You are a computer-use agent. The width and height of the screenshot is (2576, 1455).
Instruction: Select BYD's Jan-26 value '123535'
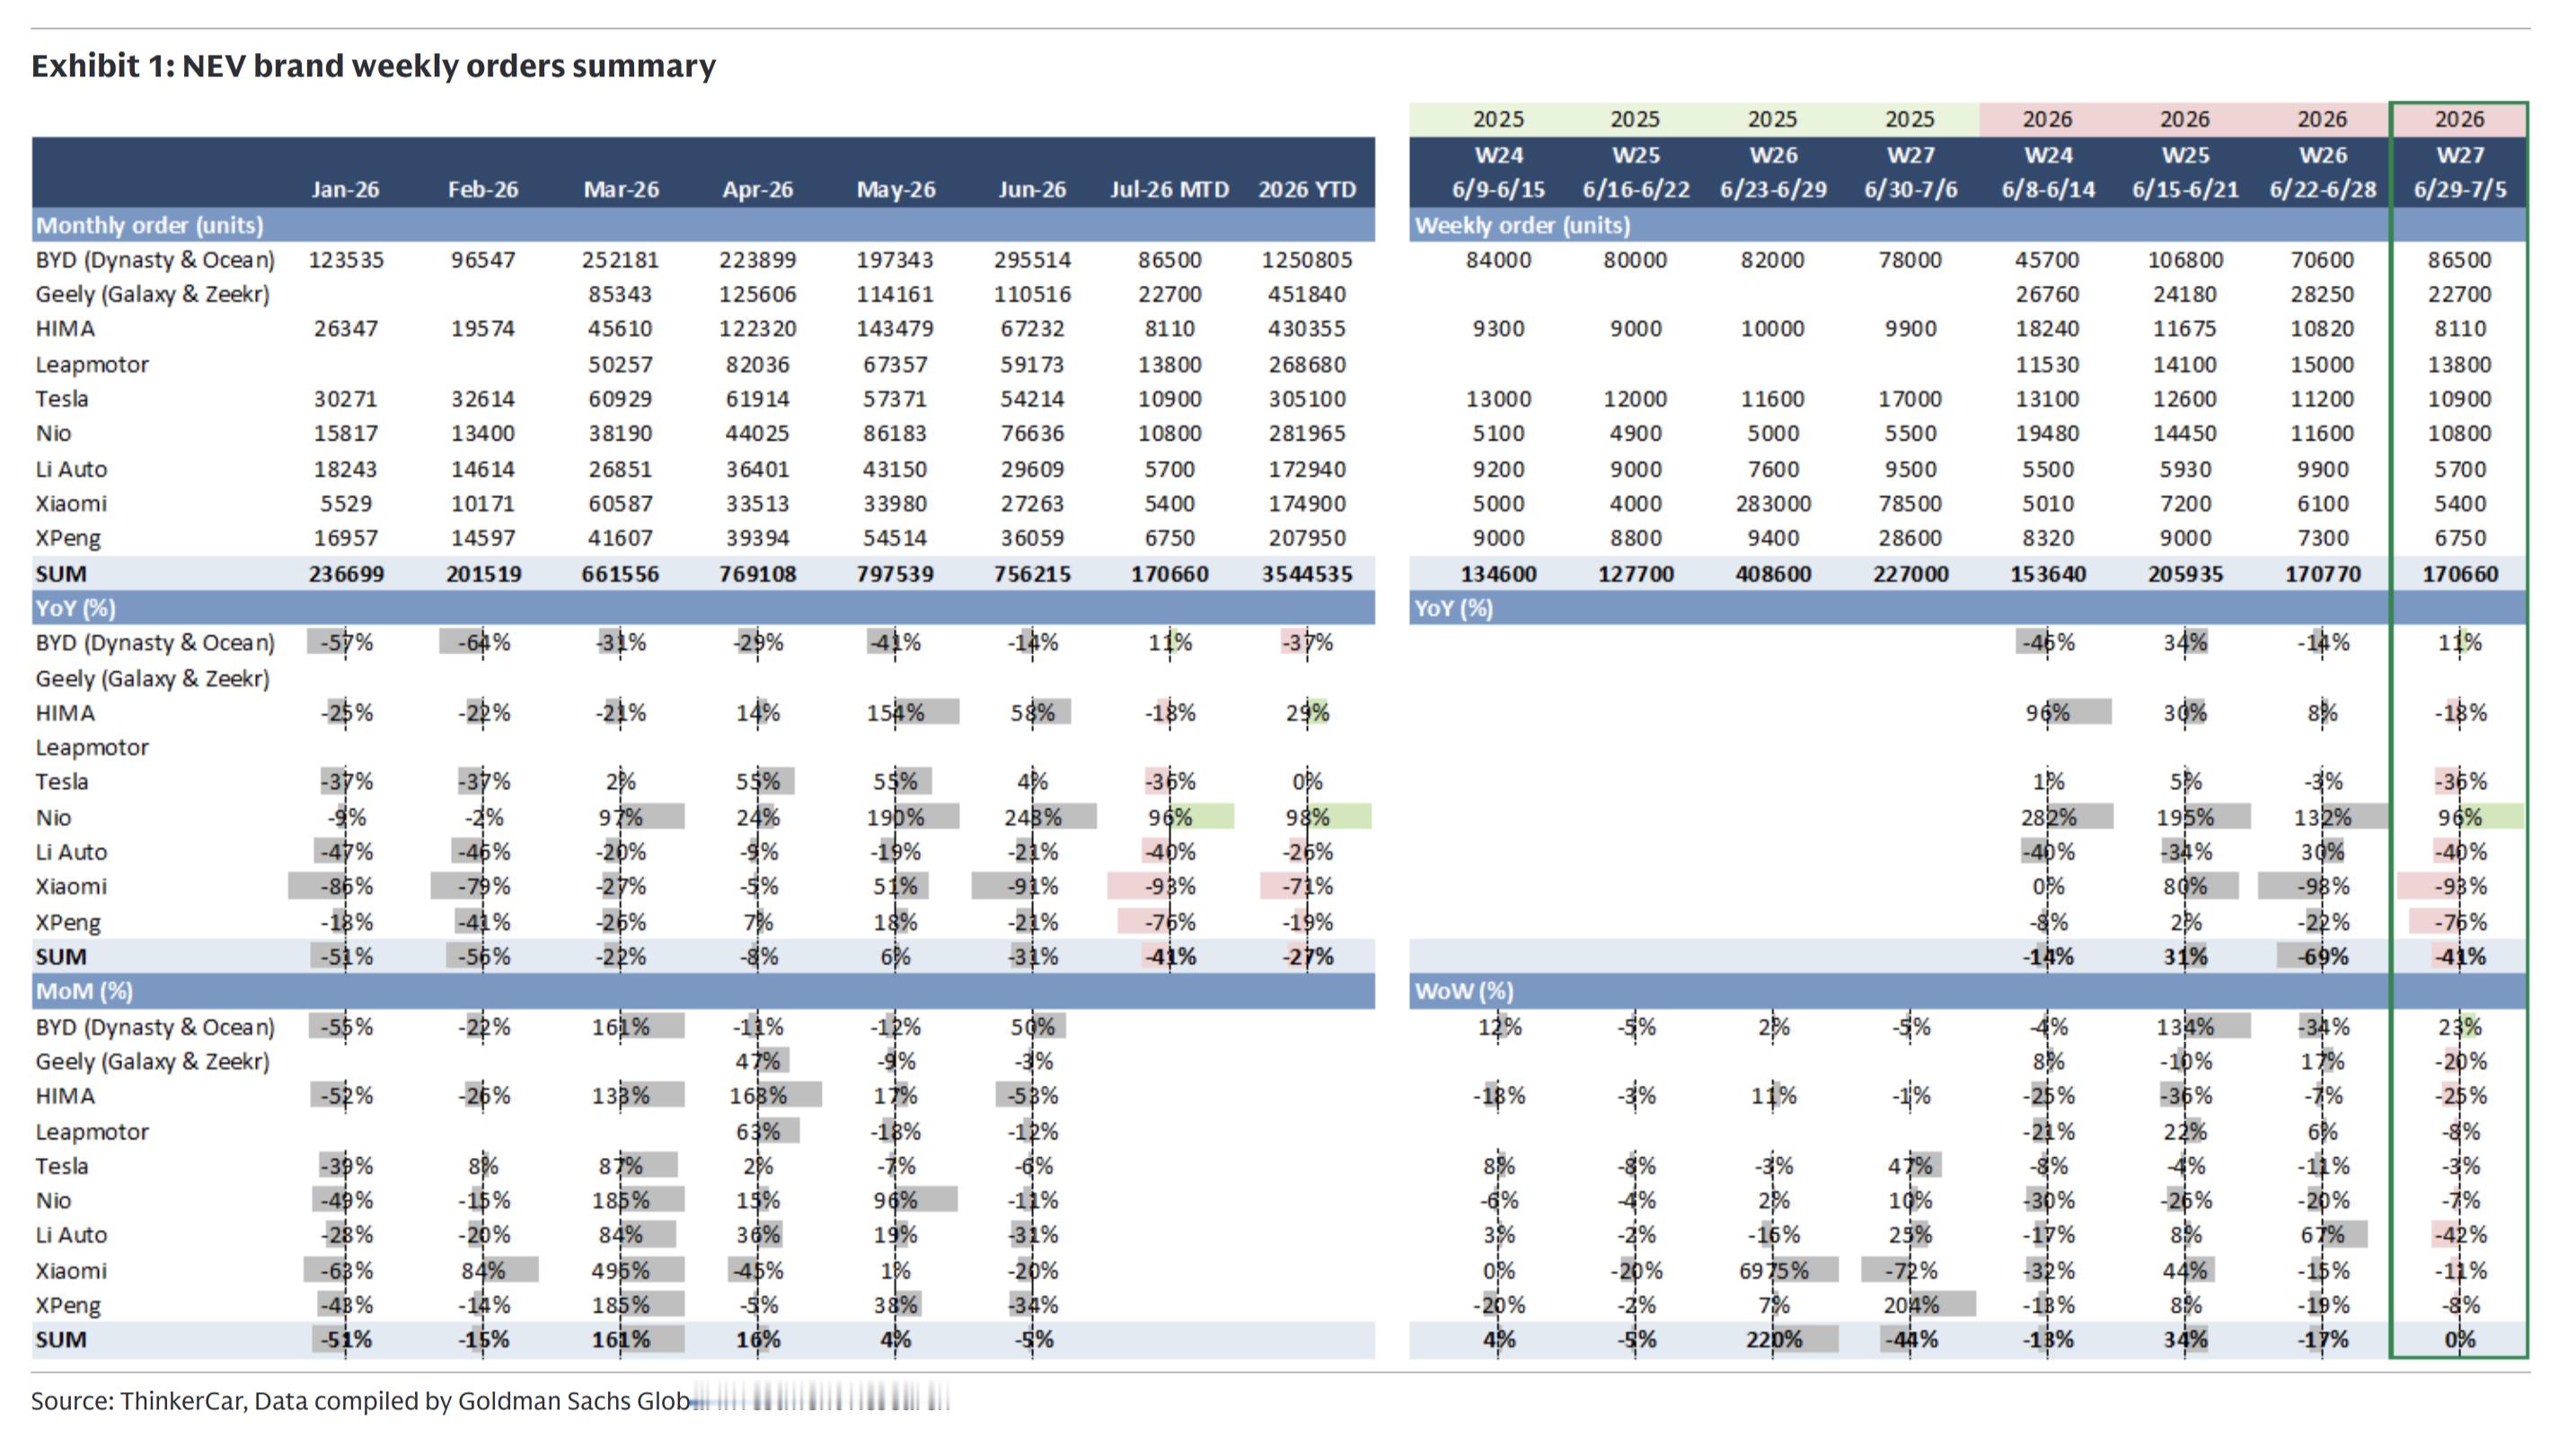(345, 260)
